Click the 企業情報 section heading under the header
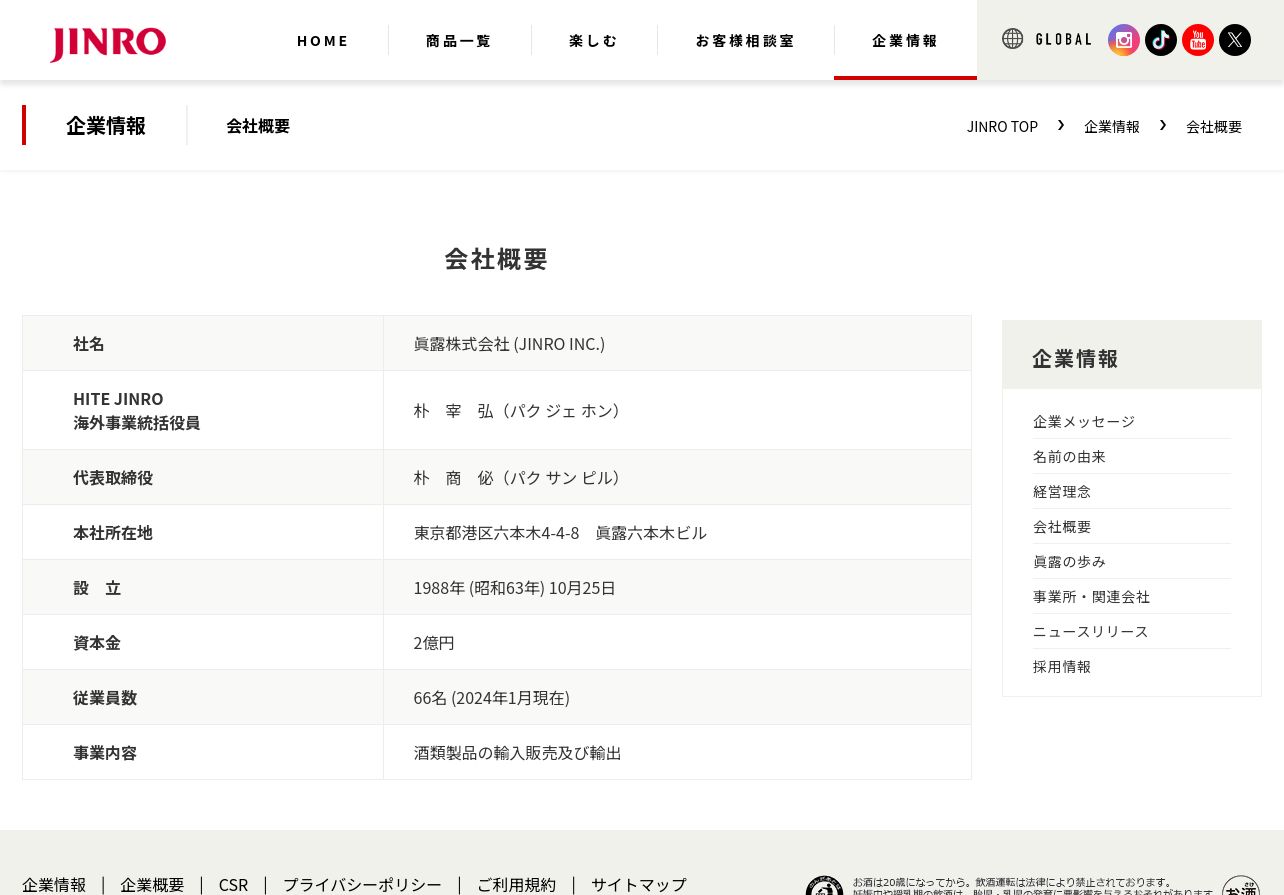 coord(106,126)
